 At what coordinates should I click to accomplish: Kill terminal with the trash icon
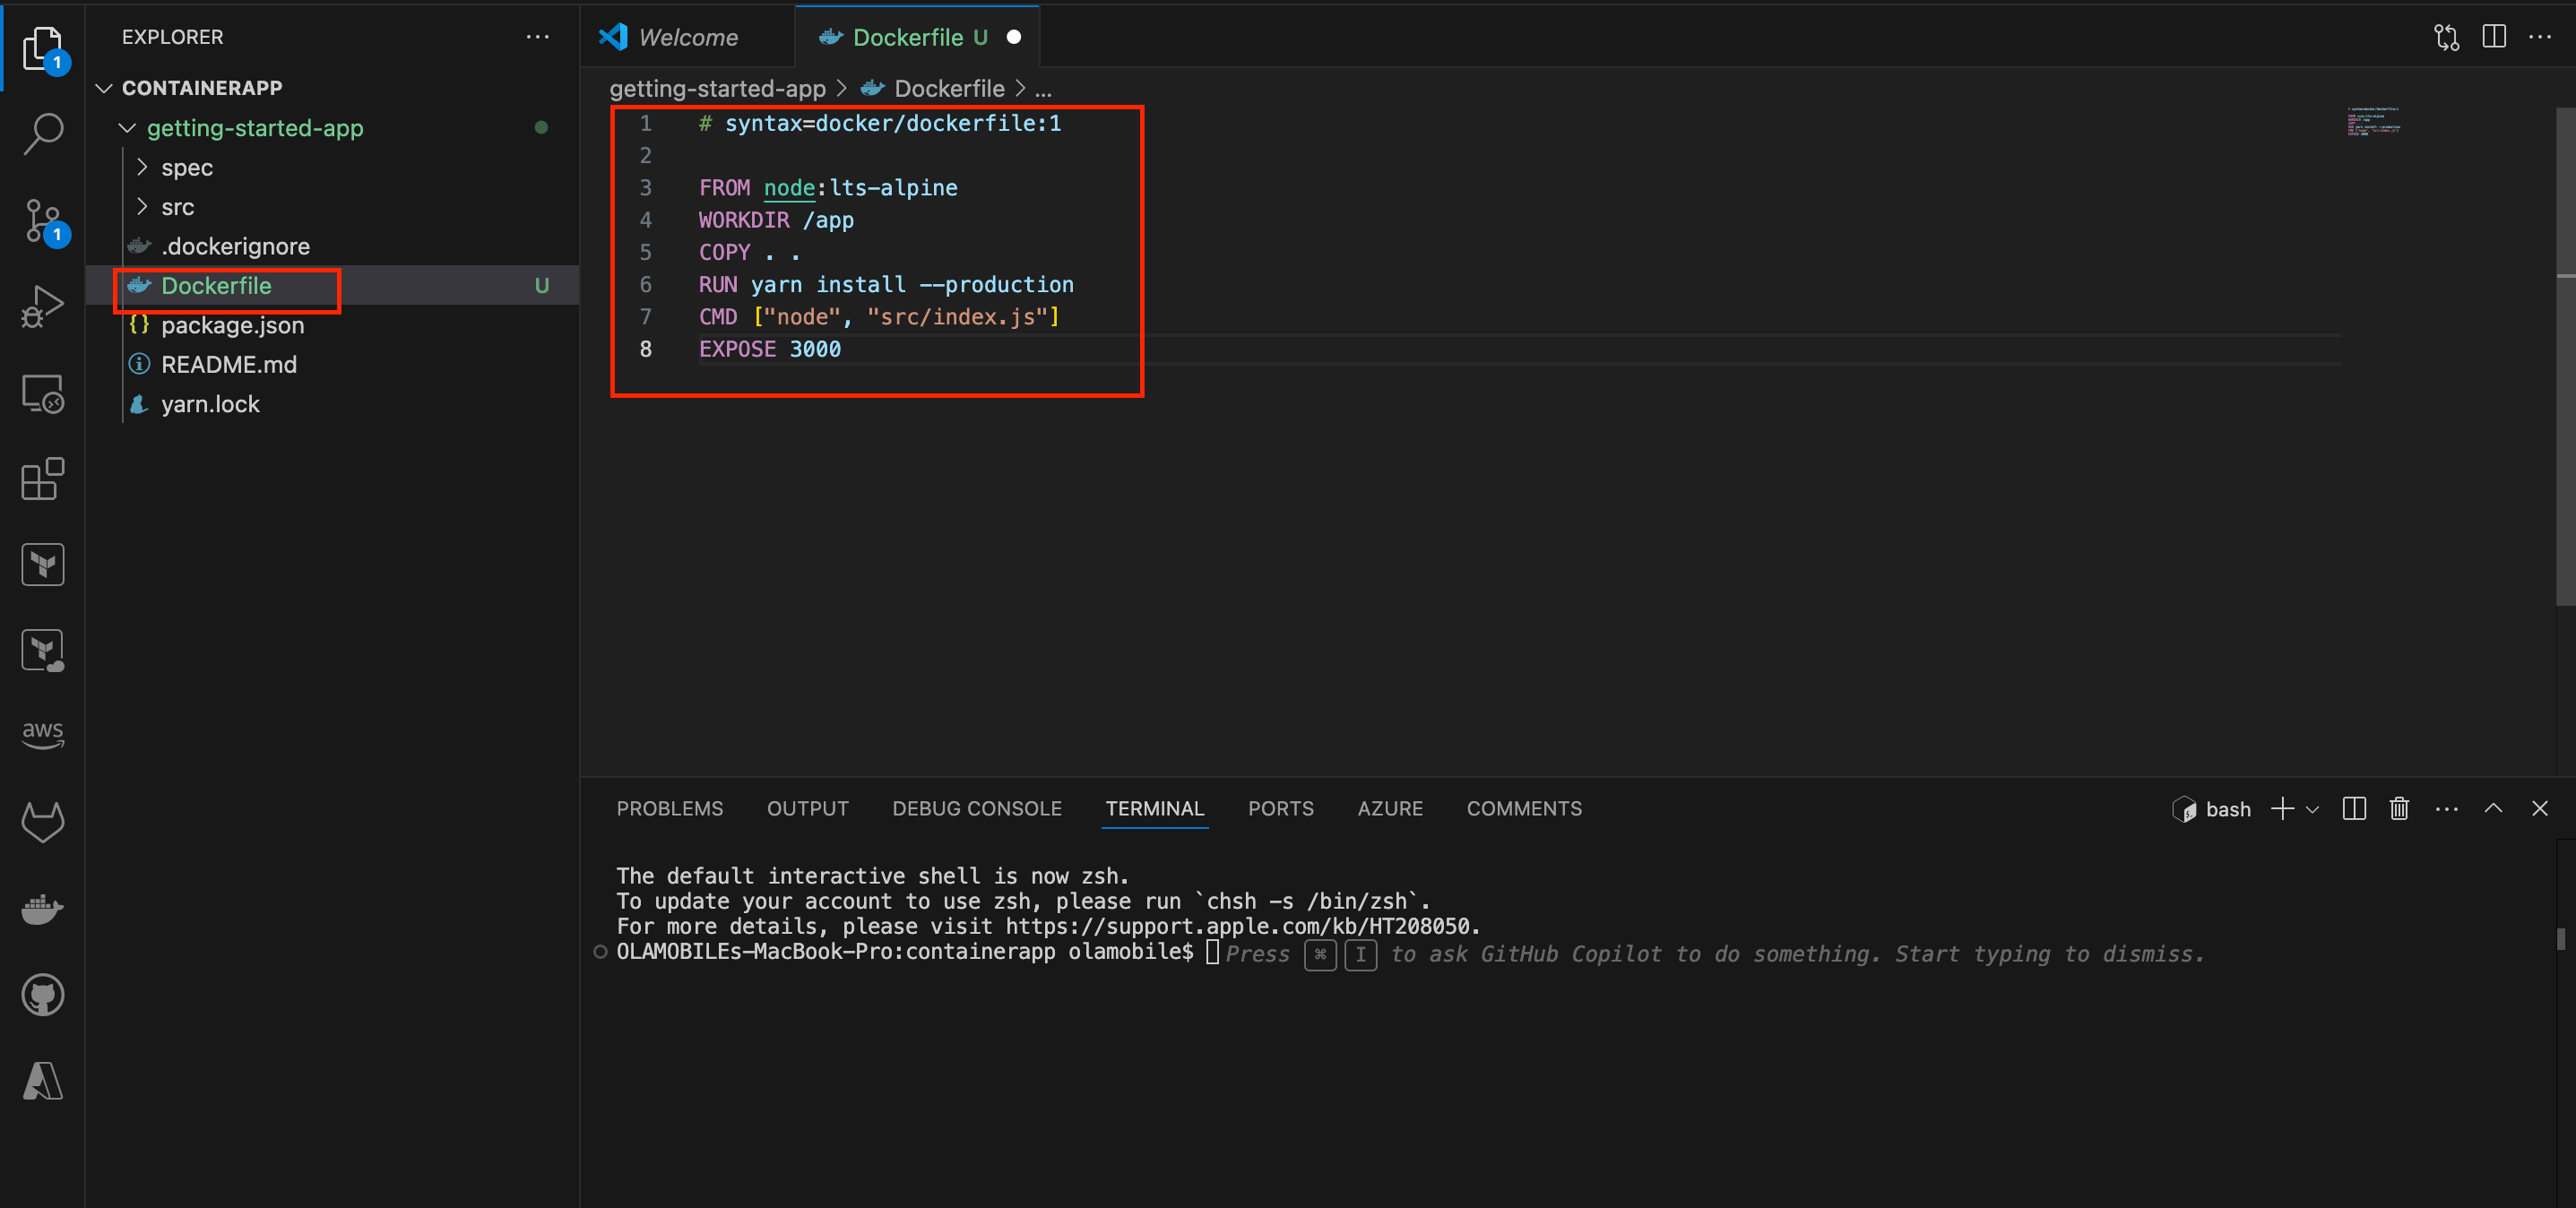tap(2399, 808)
